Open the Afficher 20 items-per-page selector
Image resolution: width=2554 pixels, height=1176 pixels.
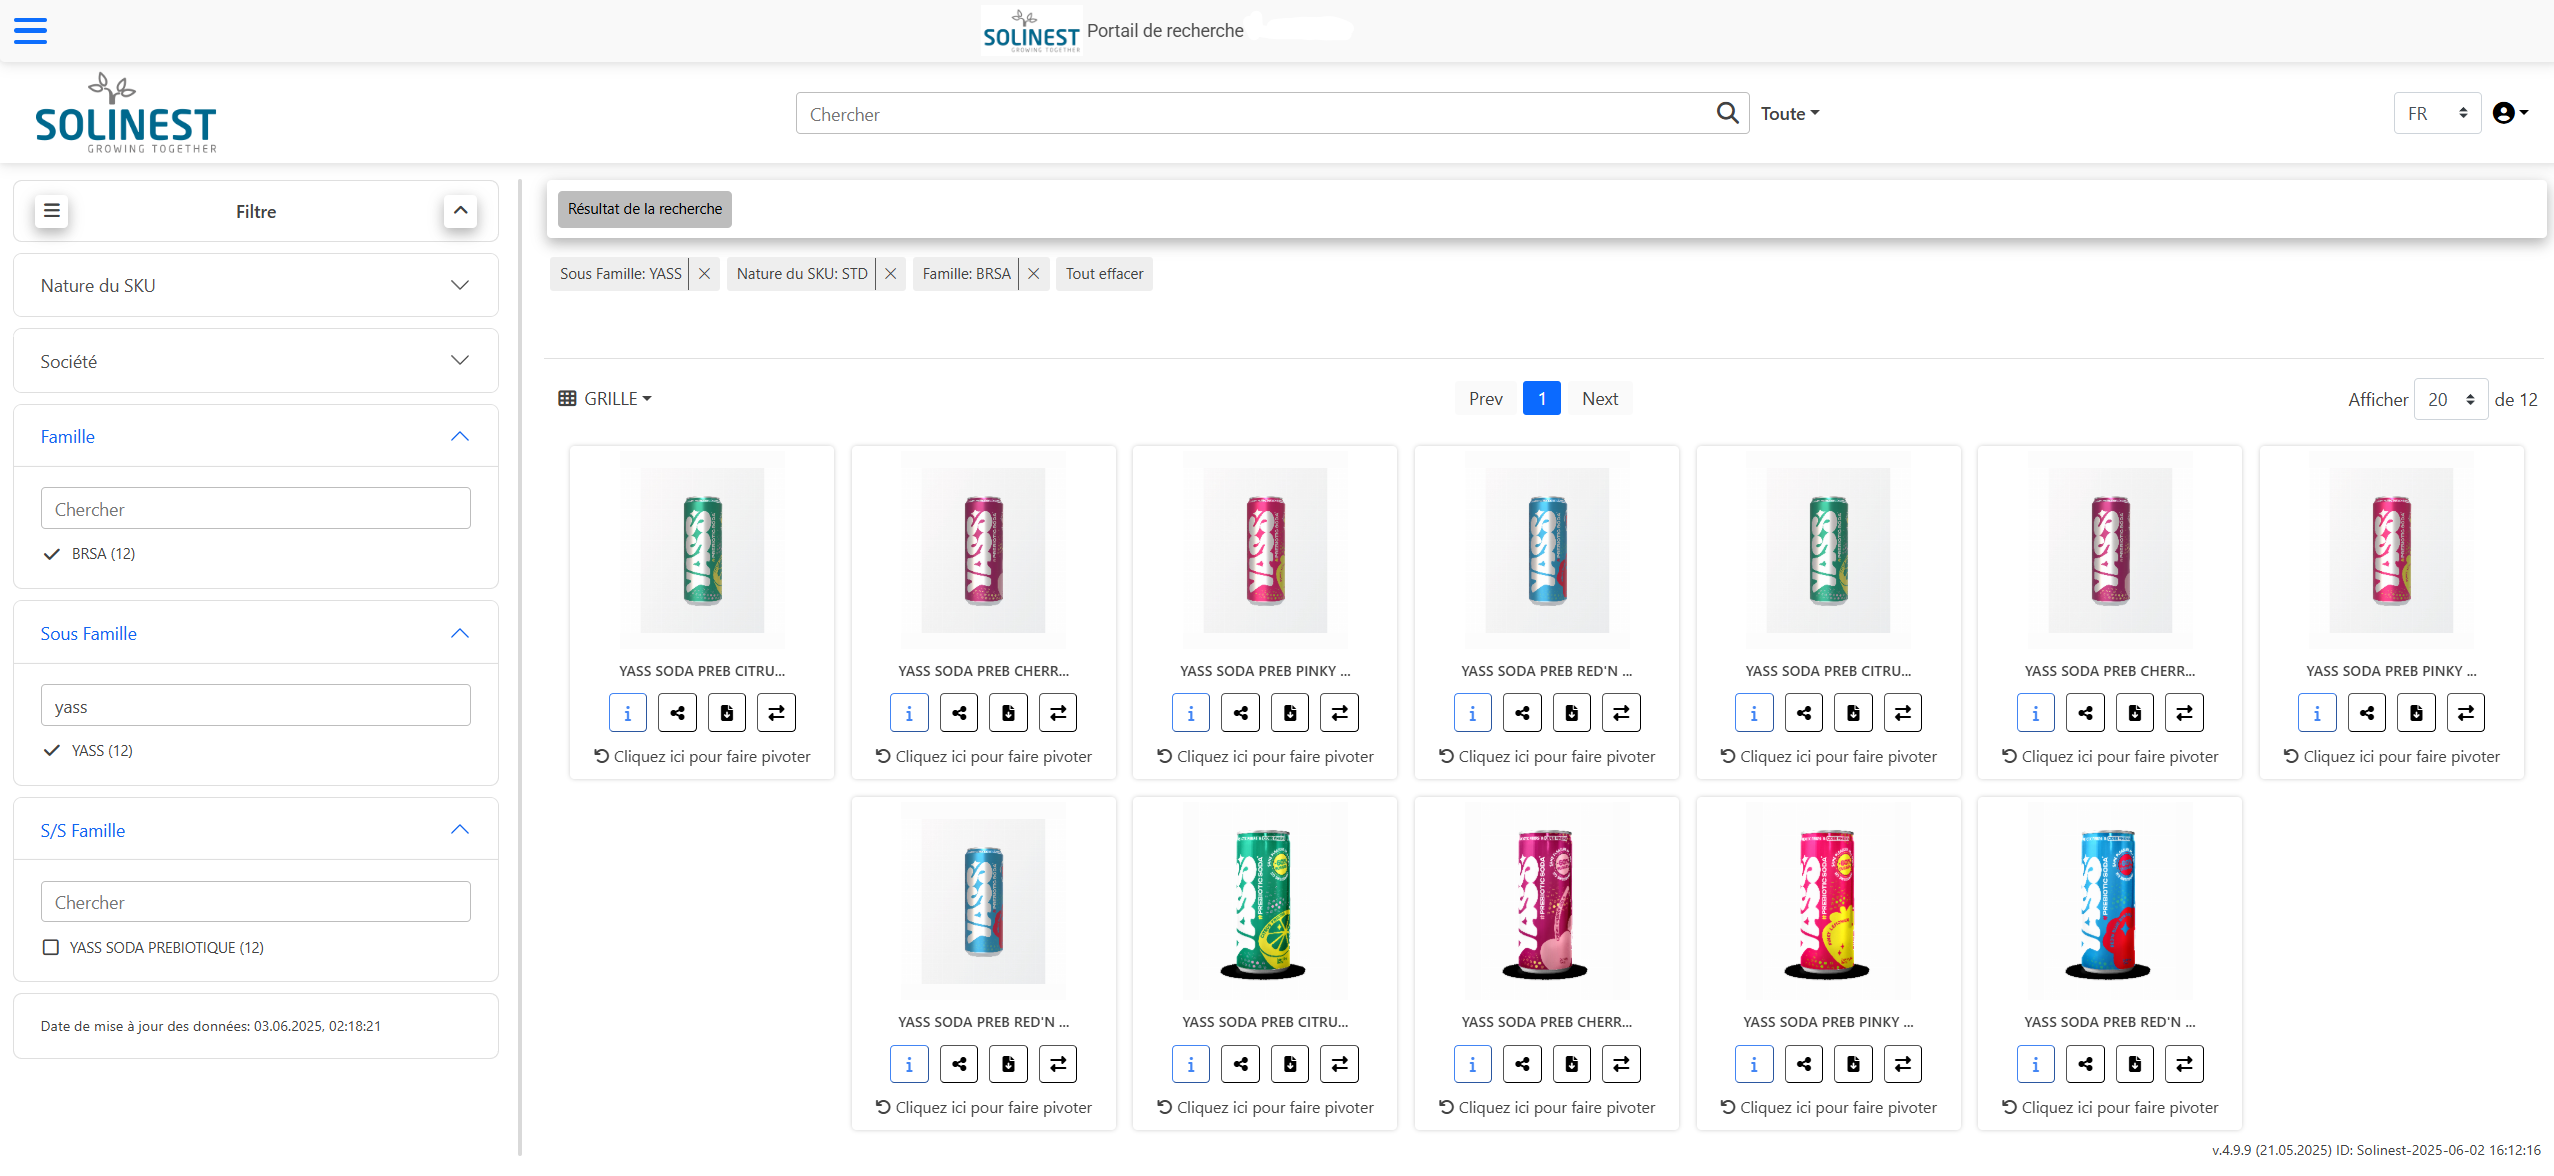pos(2450,399)
